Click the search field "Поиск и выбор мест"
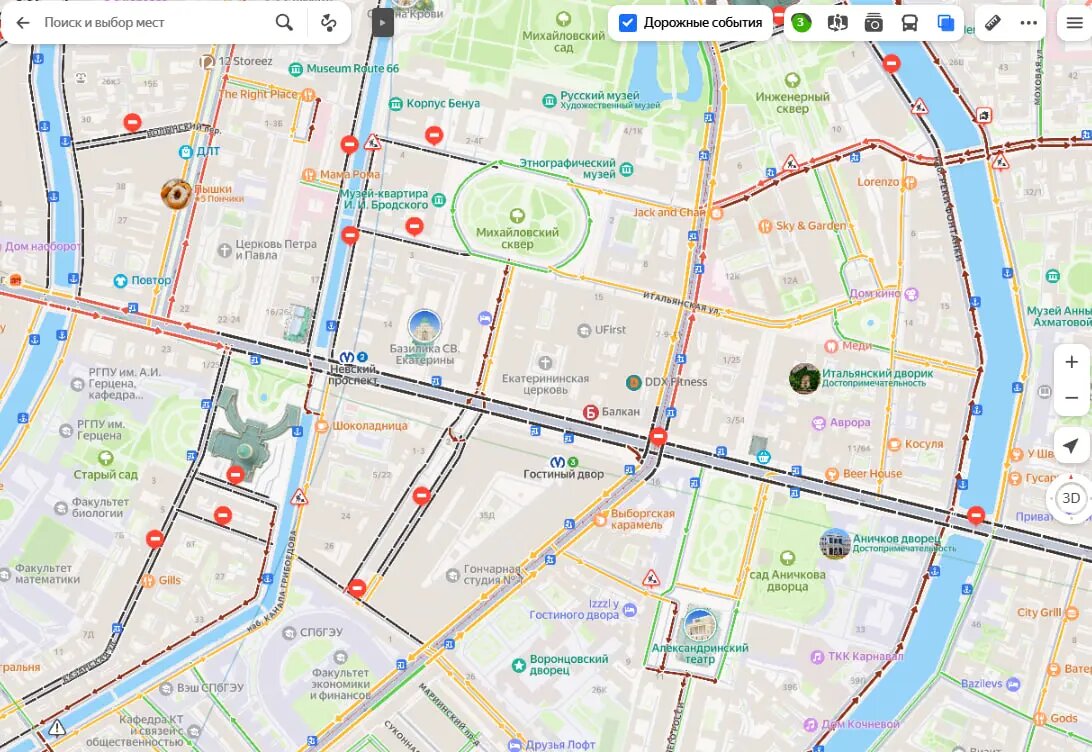The image size is (1092, 752). [155, 22]
